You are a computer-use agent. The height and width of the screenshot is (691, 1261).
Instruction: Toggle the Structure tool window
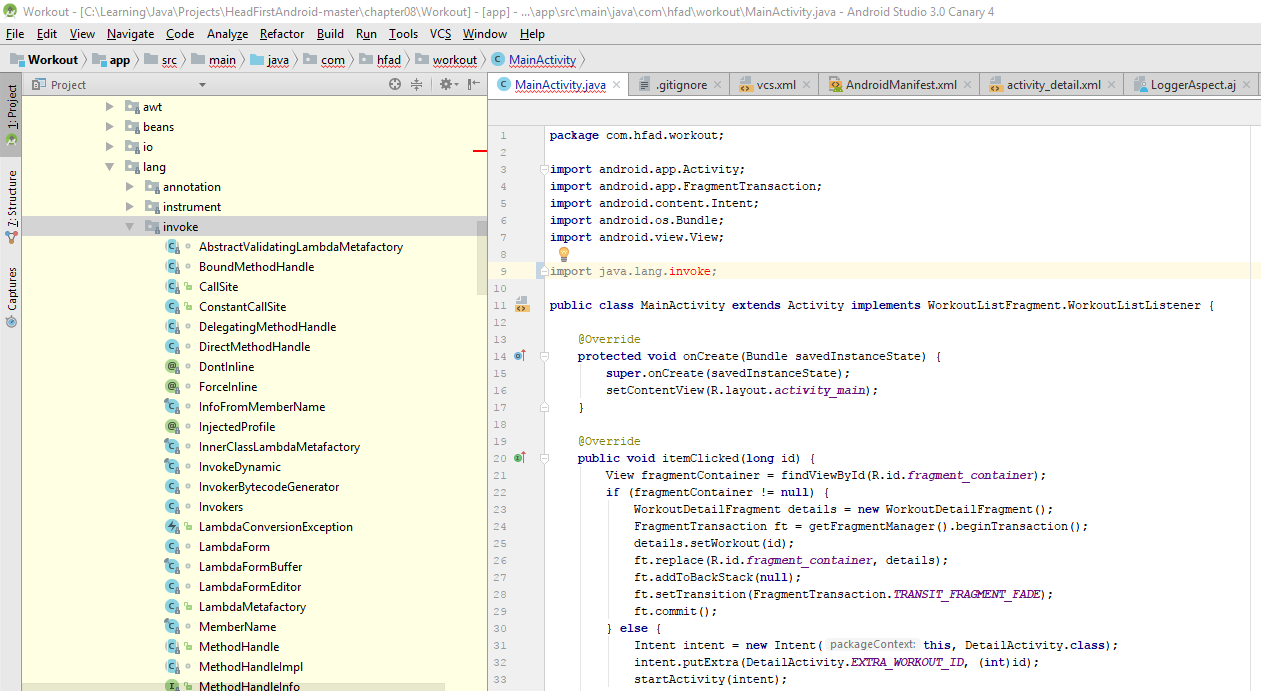11,200
